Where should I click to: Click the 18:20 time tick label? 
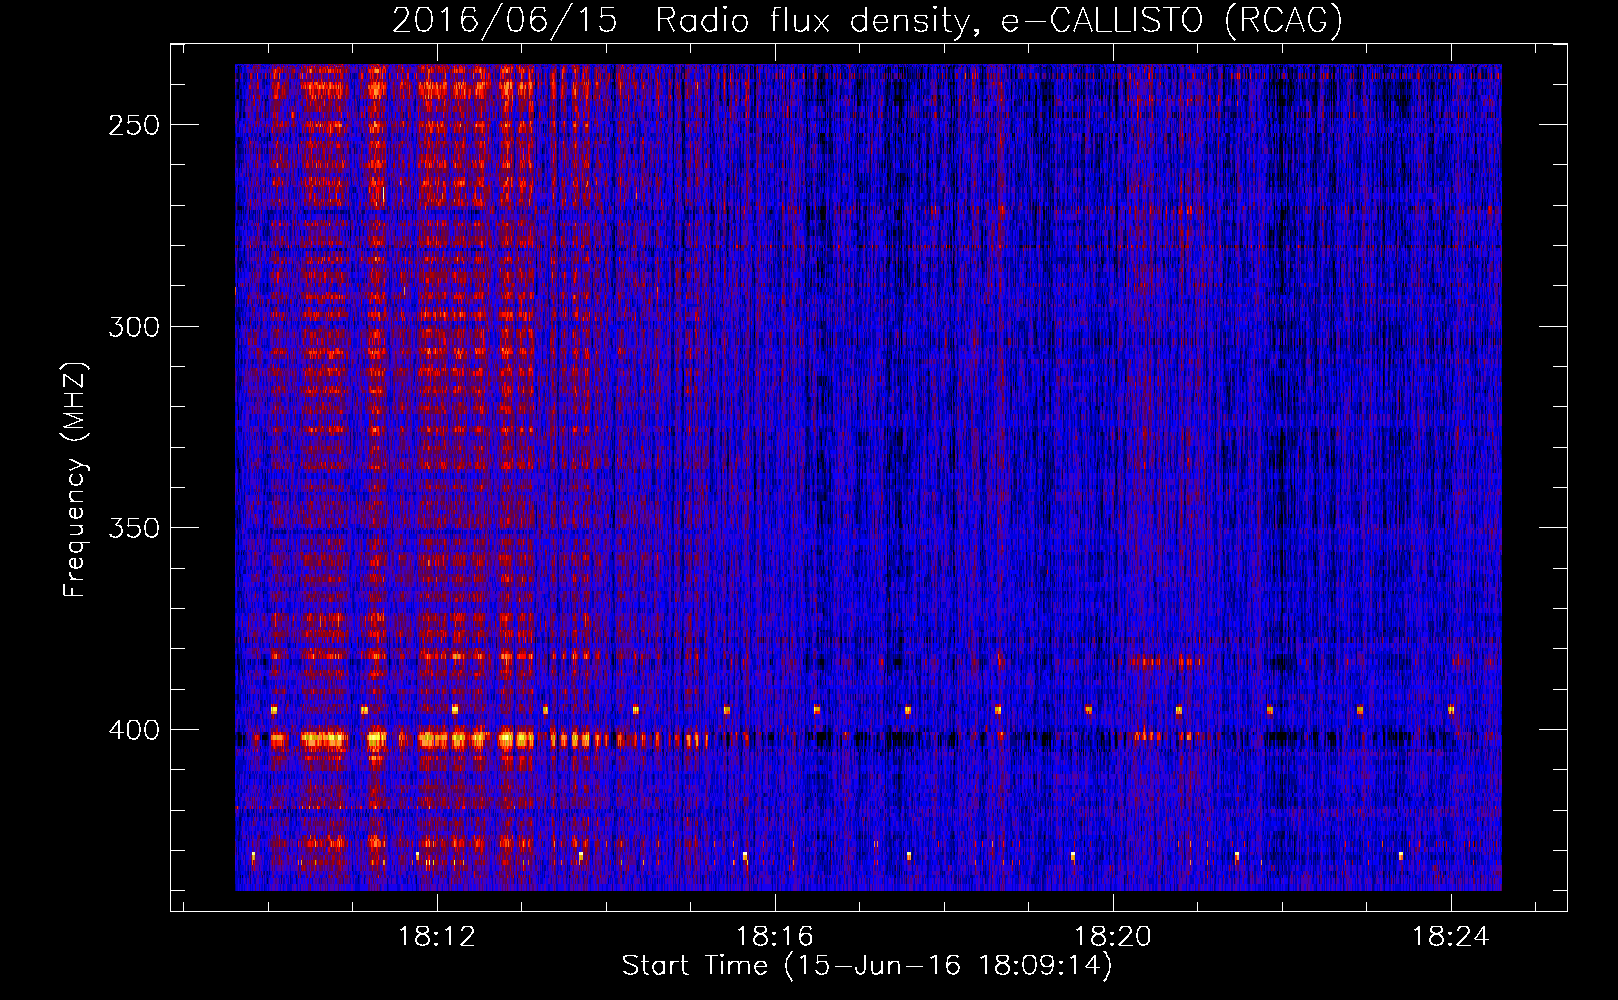point(1113,937)
